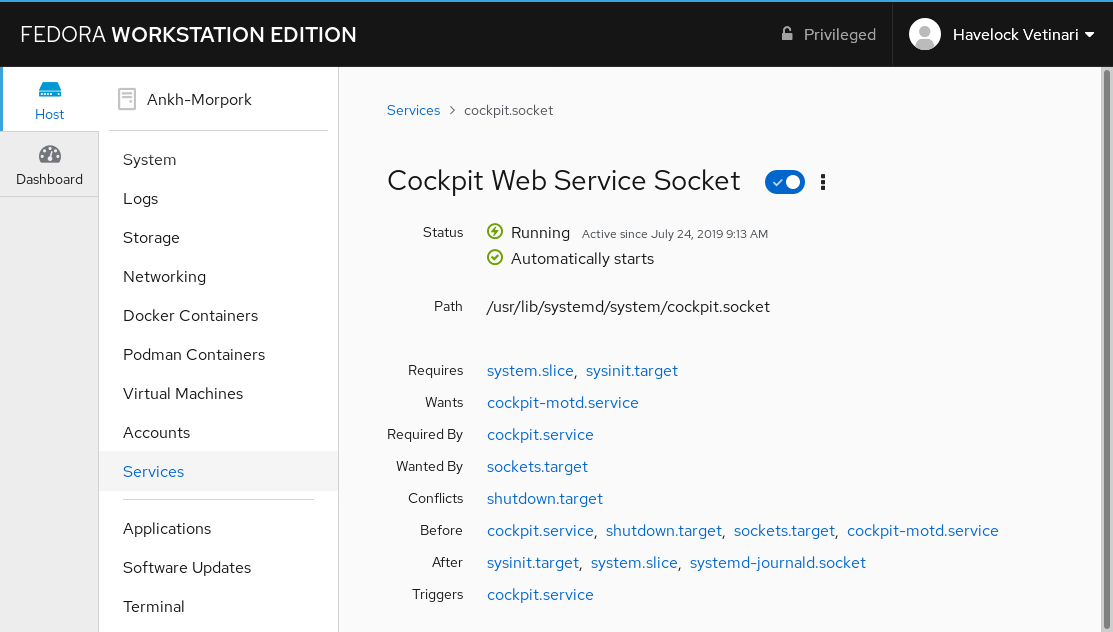The height and width of the screenshot is (632, 1113).
Task: Toggle the Cockpit Web Service Socket switch
Action: pyautogui.click(x=784, y=182)
